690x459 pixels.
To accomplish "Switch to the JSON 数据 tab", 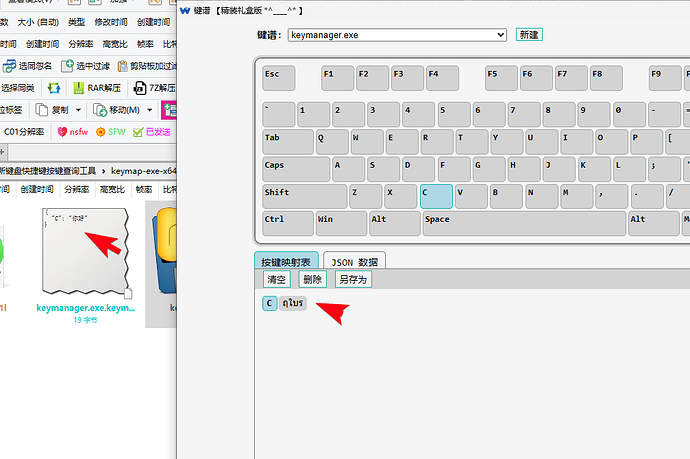I will pyautogui.click(x=355, y=261).
